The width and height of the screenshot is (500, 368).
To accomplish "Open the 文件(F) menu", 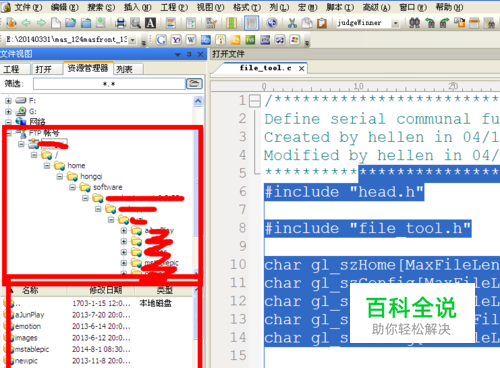I will pos(28,7).
